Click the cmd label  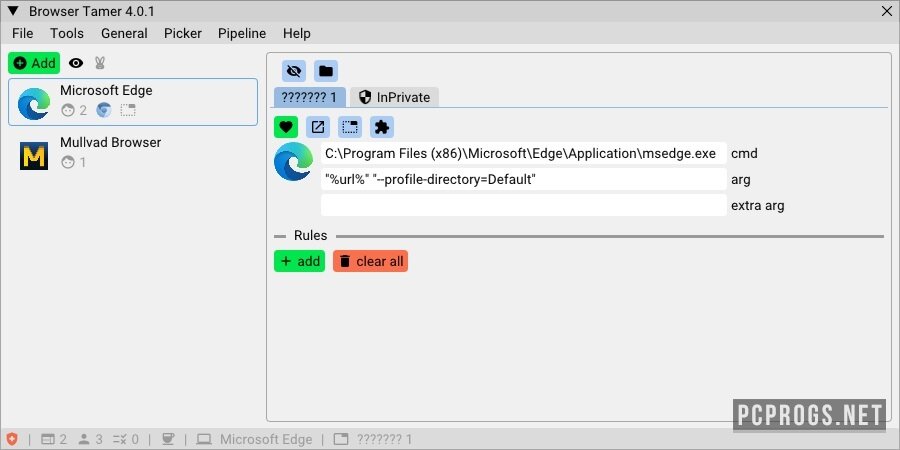coord(744,153)
